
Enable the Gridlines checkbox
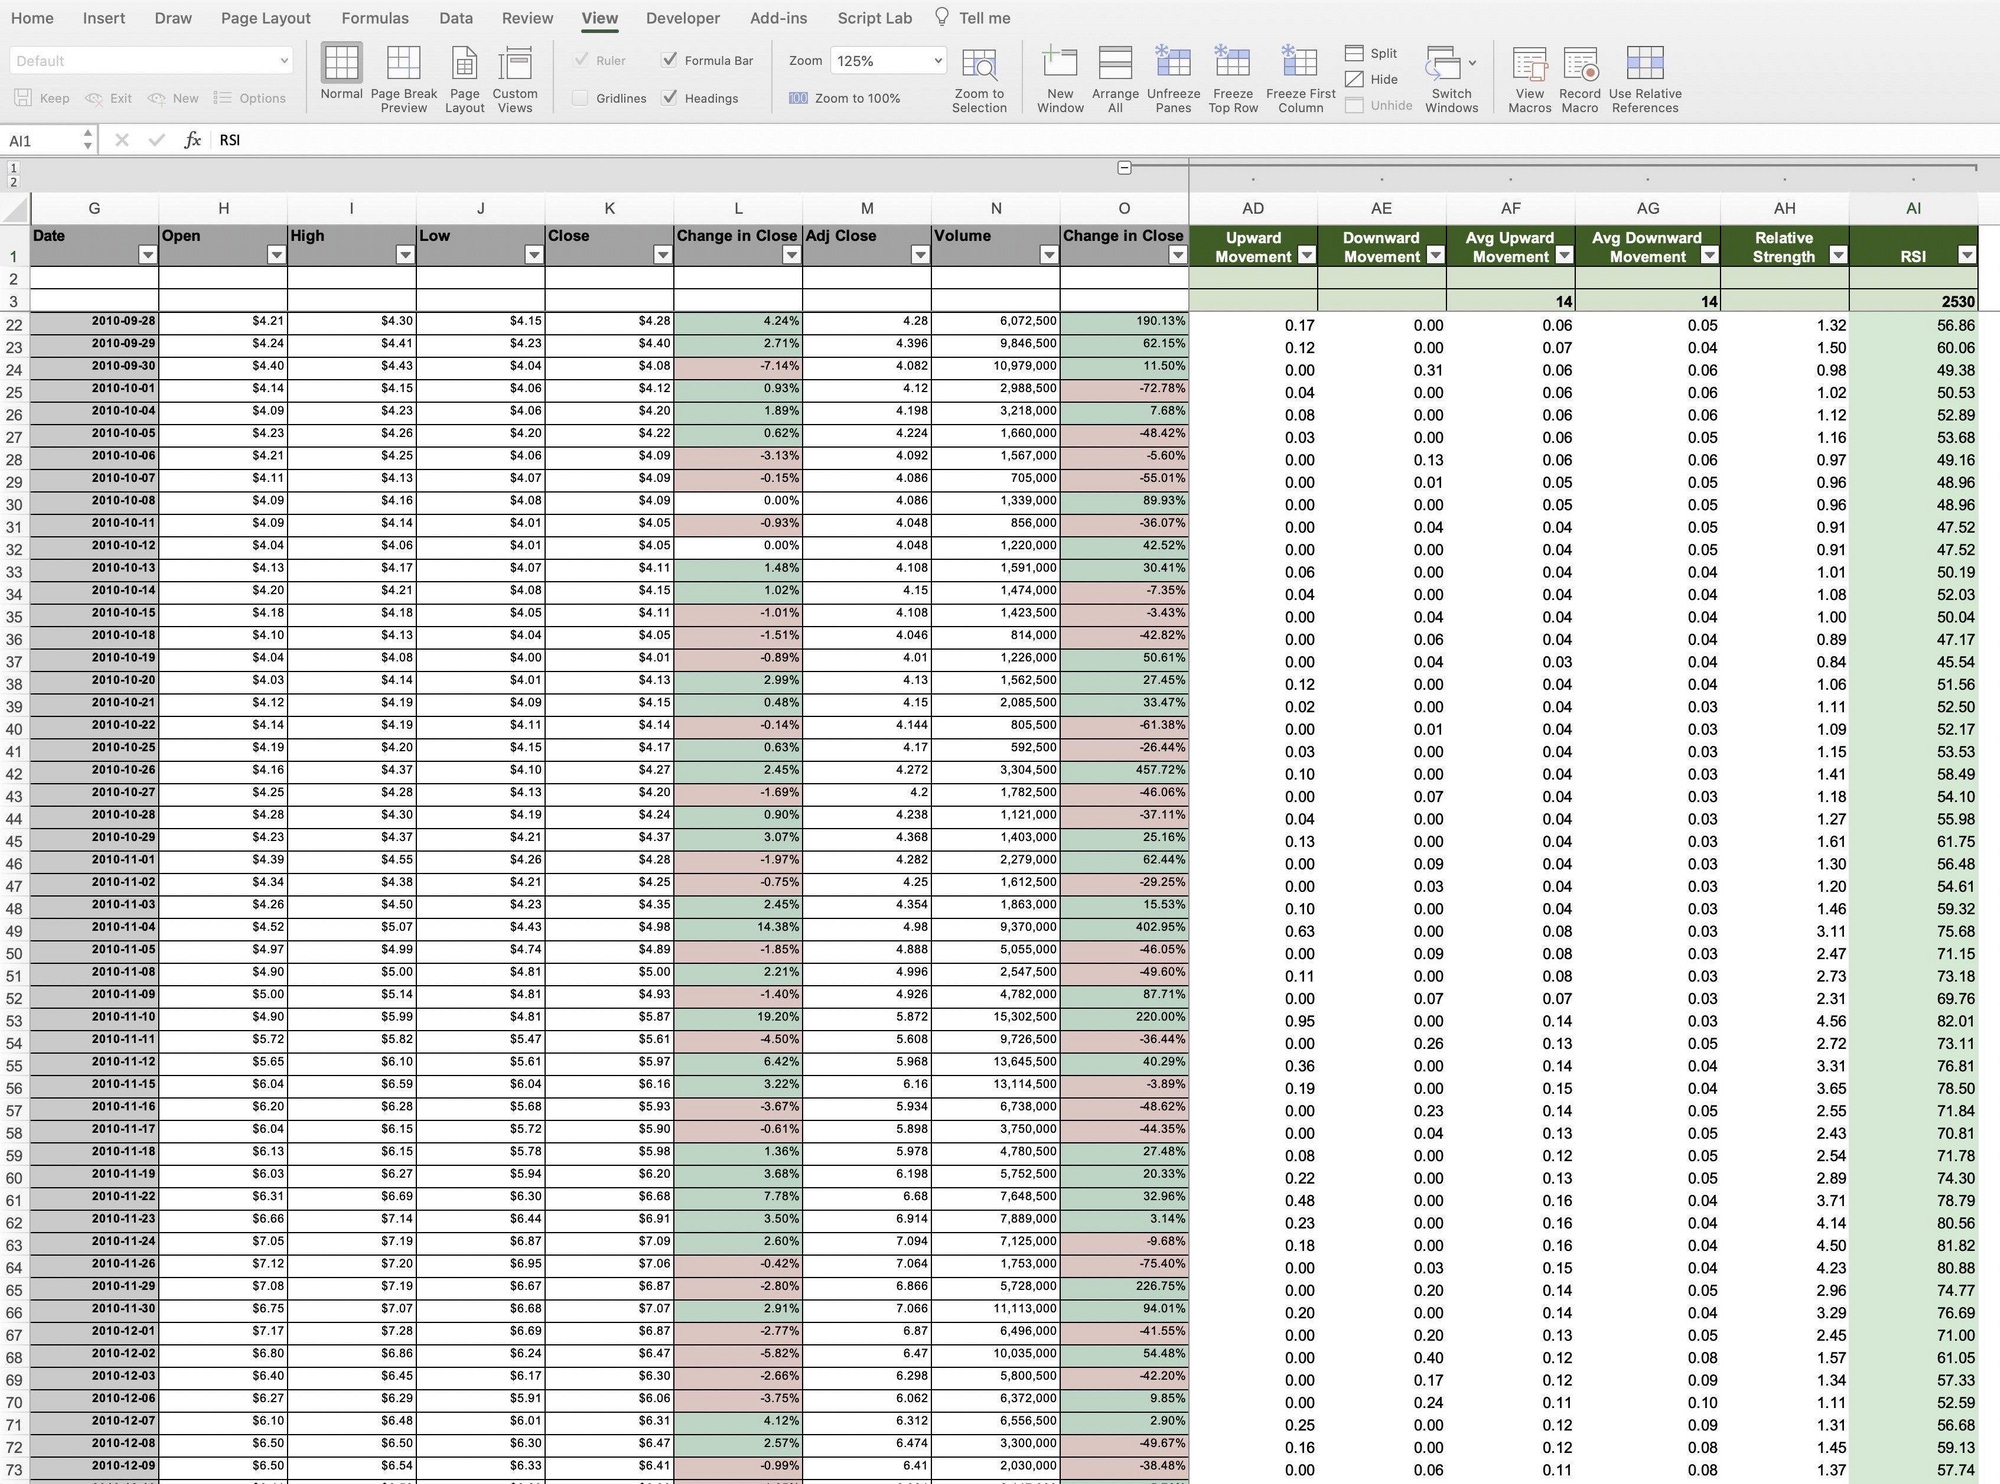581,98
